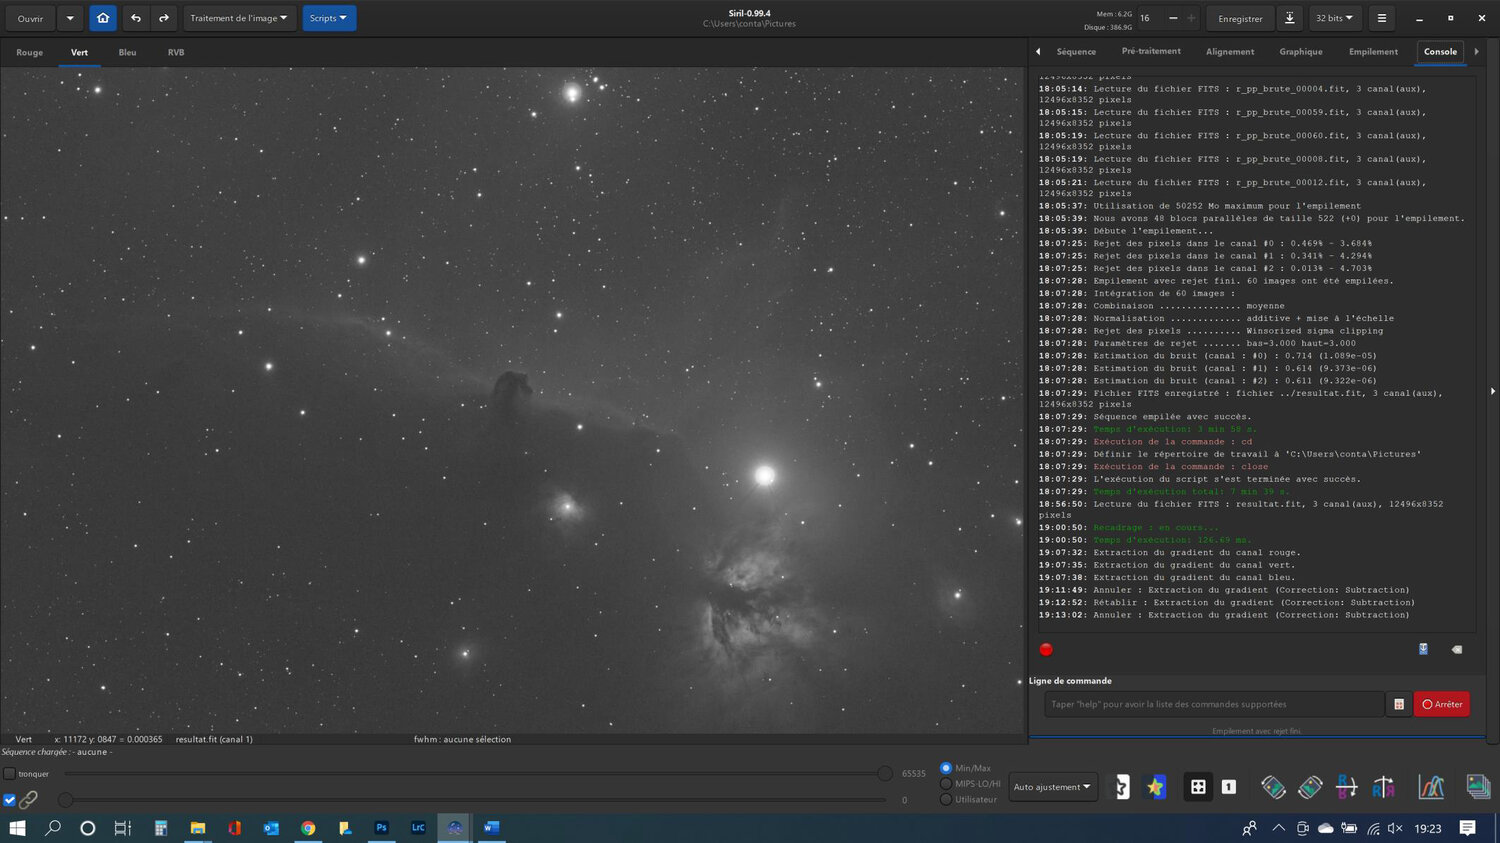Click the histogram tool icon in bottom toolbar
1500x843 pixels.
[1431, 787]
